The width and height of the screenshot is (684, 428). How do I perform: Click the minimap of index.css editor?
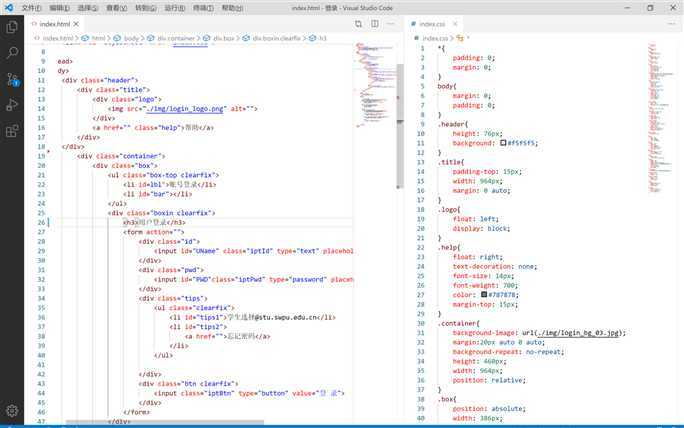[661, 118]
